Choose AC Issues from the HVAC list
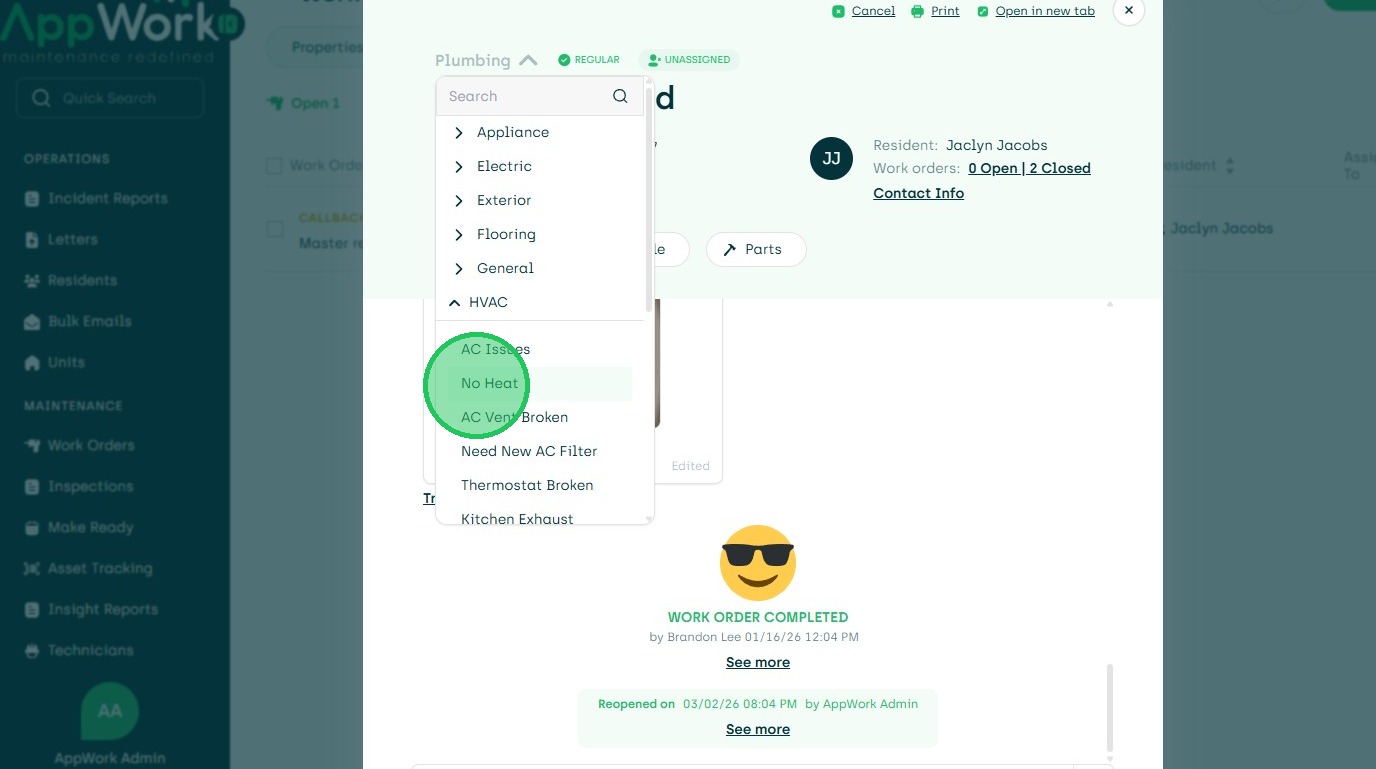 (496, 349)
